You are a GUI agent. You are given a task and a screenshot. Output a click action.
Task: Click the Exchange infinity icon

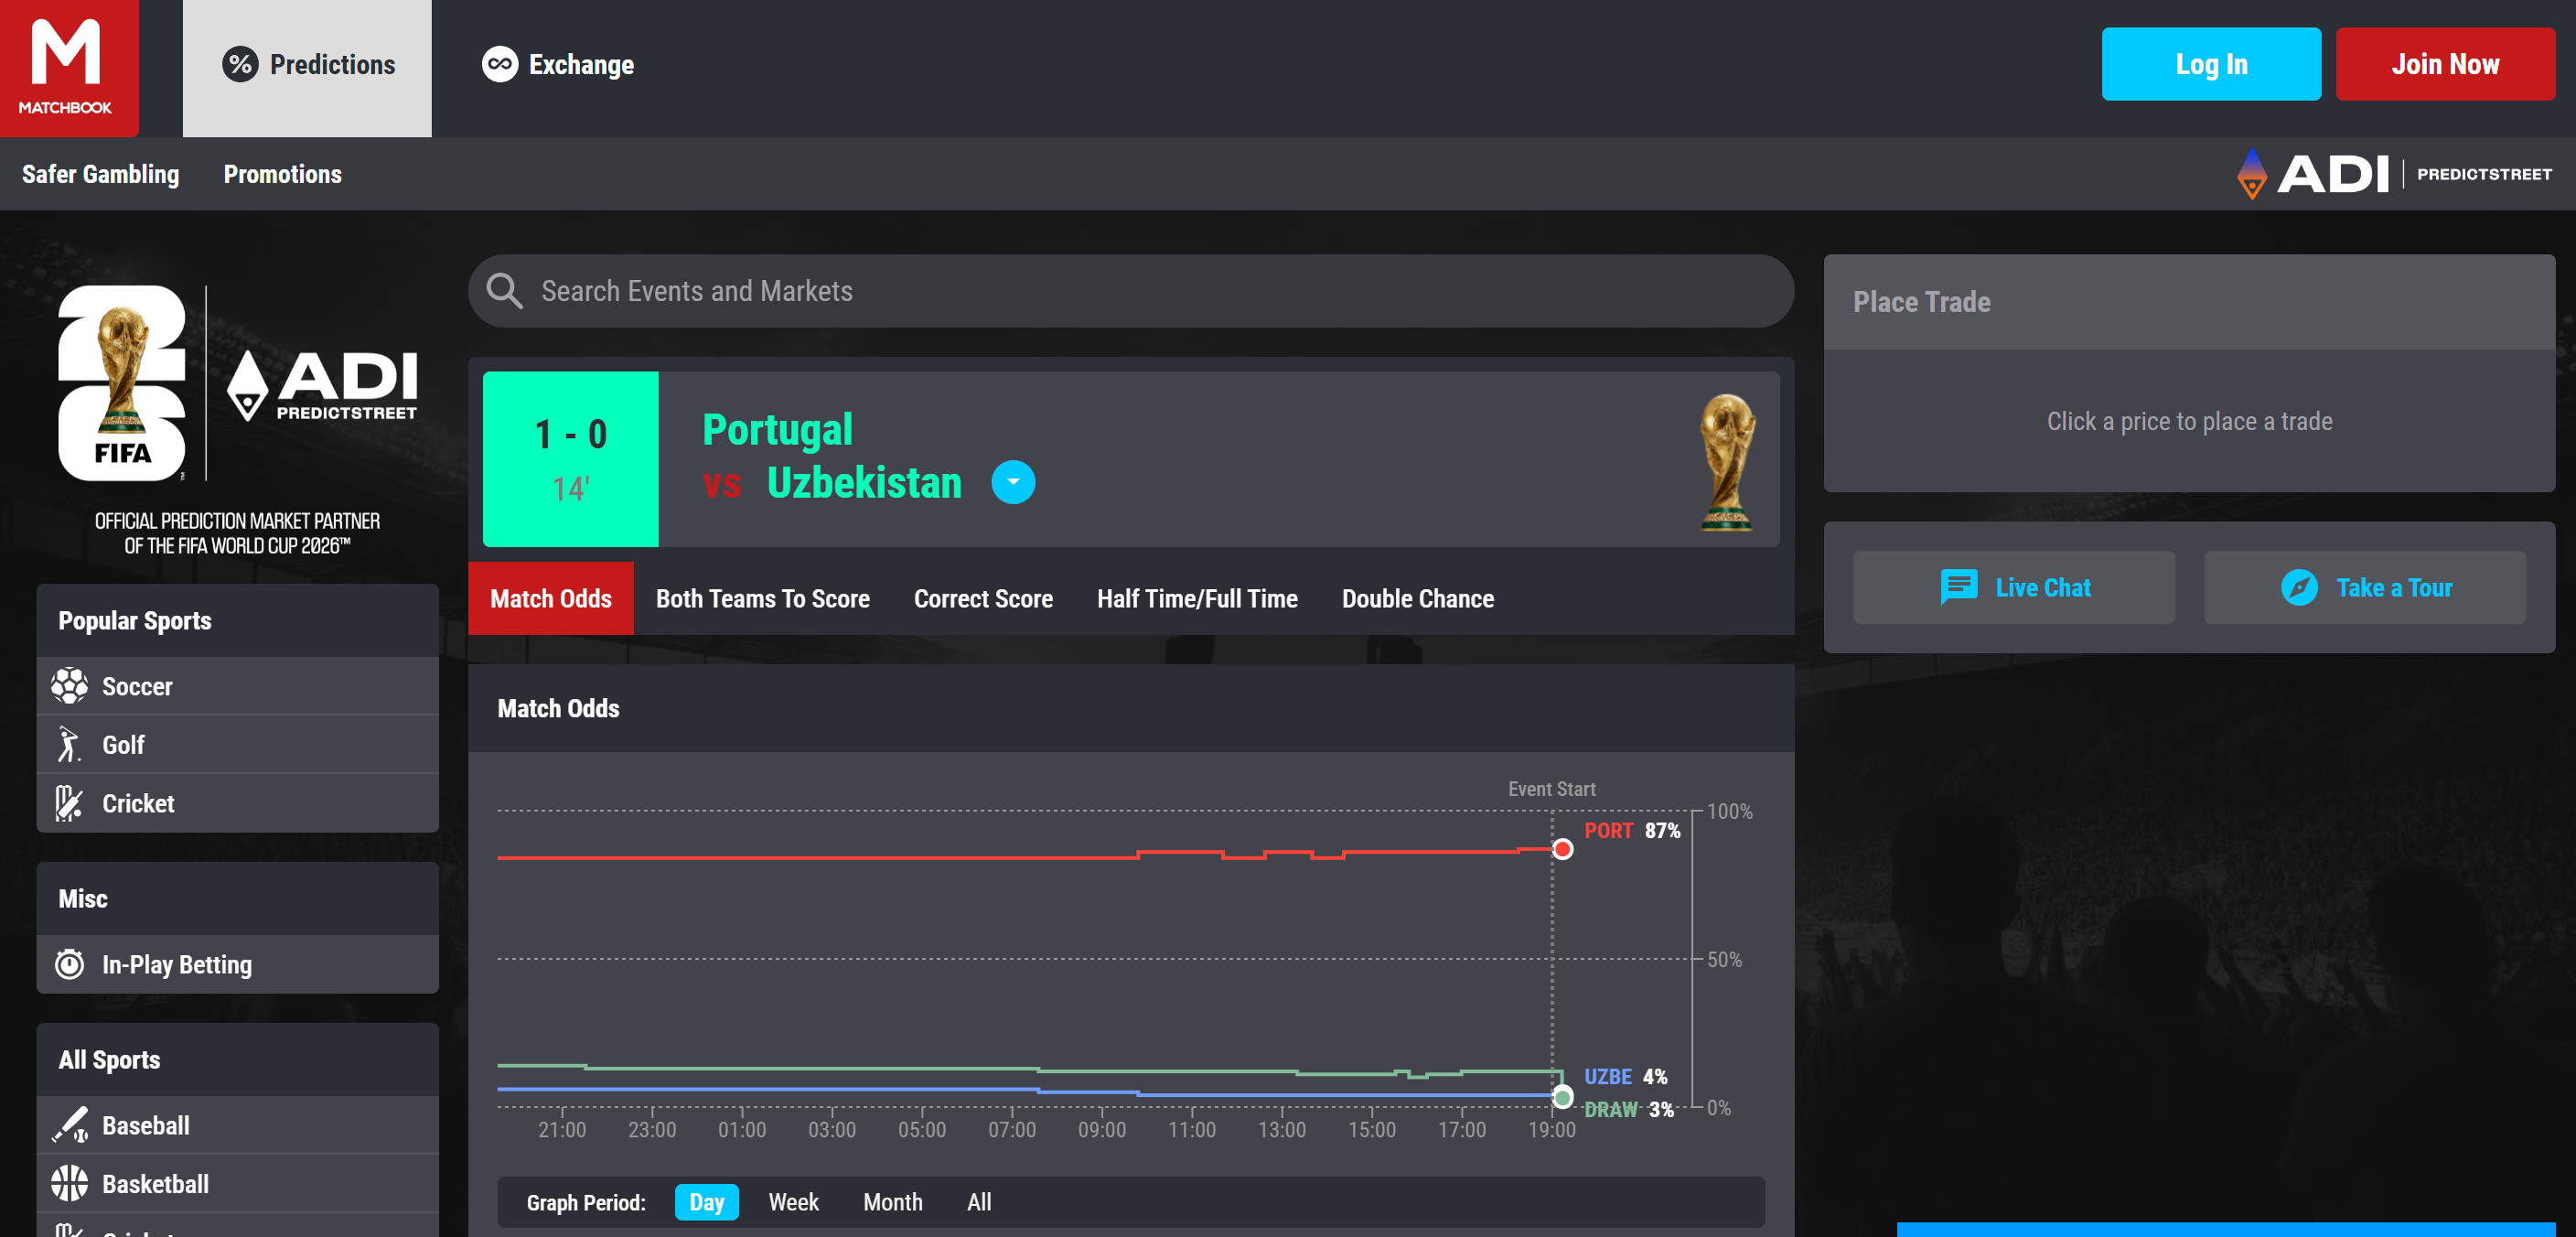(500, 65)
